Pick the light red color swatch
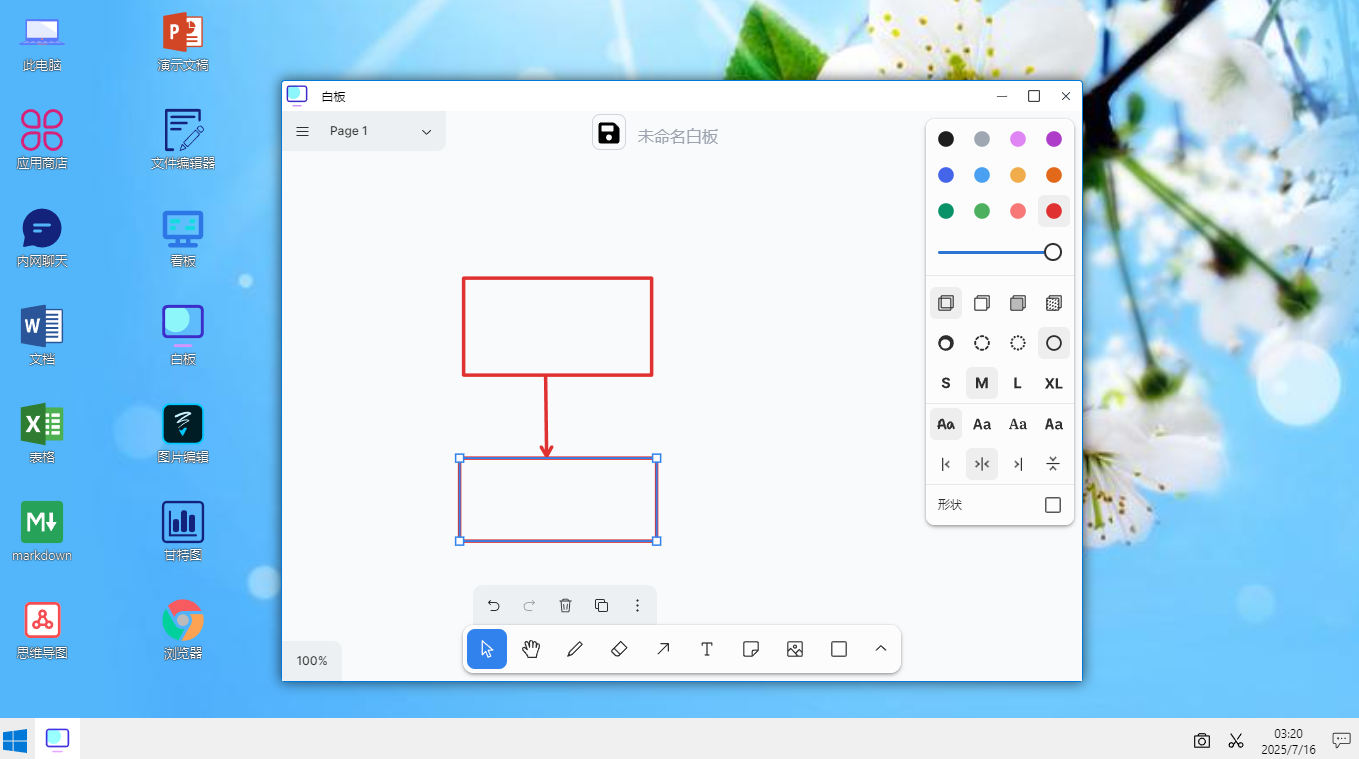Image resolution: width=1359 pixels, height=759 pixels. (1018, 211)
